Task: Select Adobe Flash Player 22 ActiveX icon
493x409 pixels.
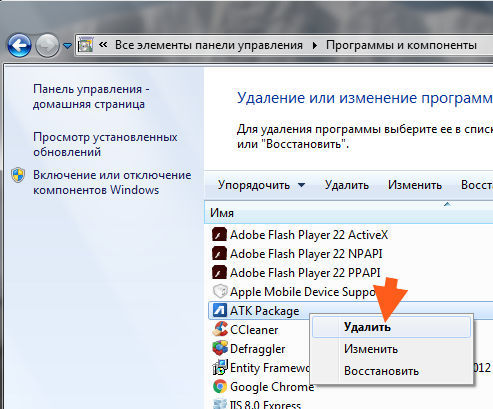Action: tap(219, 235)
